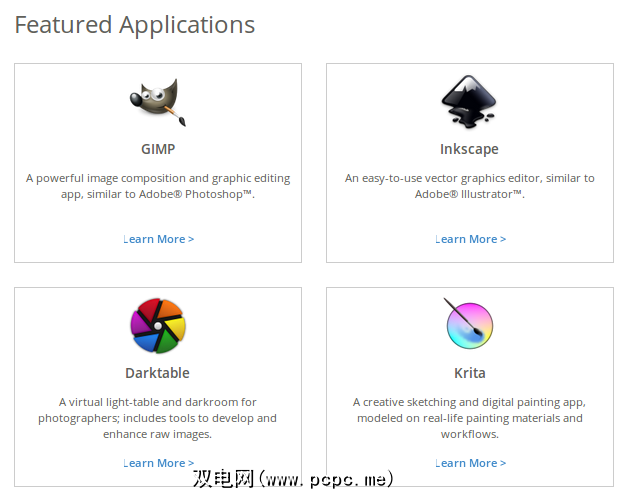Click Inkscape description mentioning Adobe Illustrator

tap(470, 186)
